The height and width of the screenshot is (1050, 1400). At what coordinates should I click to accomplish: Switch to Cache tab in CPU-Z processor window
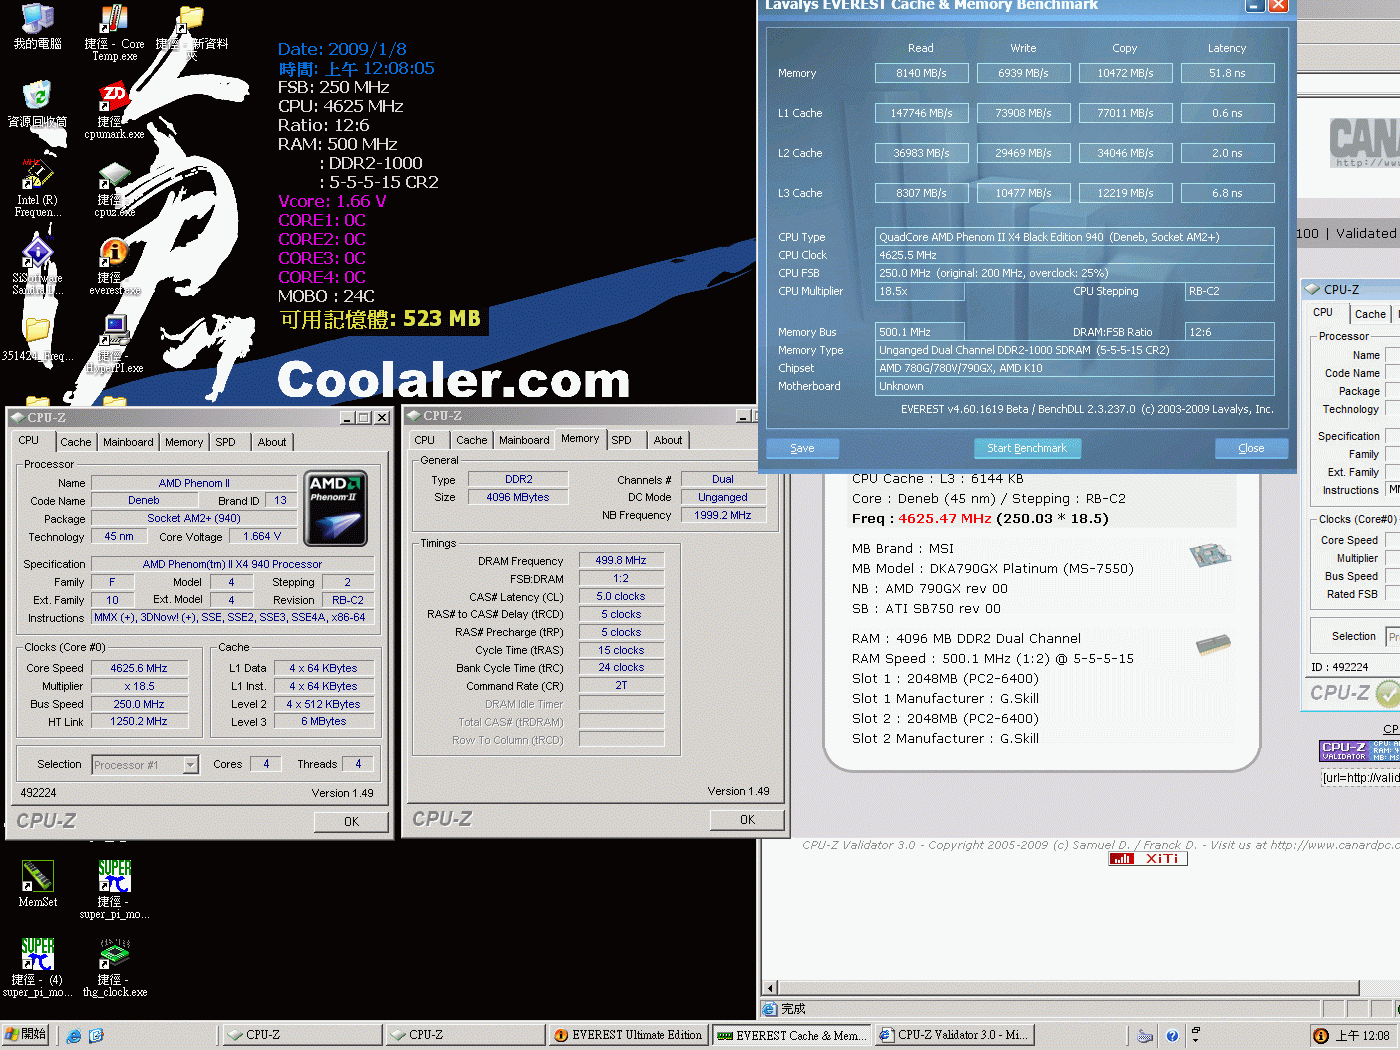pyautogui.click(x=75, y=442)
